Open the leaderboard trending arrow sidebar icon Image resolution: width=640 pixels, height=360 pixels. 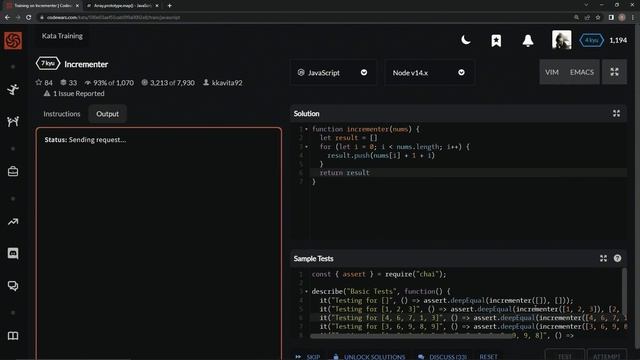[13, 222]
